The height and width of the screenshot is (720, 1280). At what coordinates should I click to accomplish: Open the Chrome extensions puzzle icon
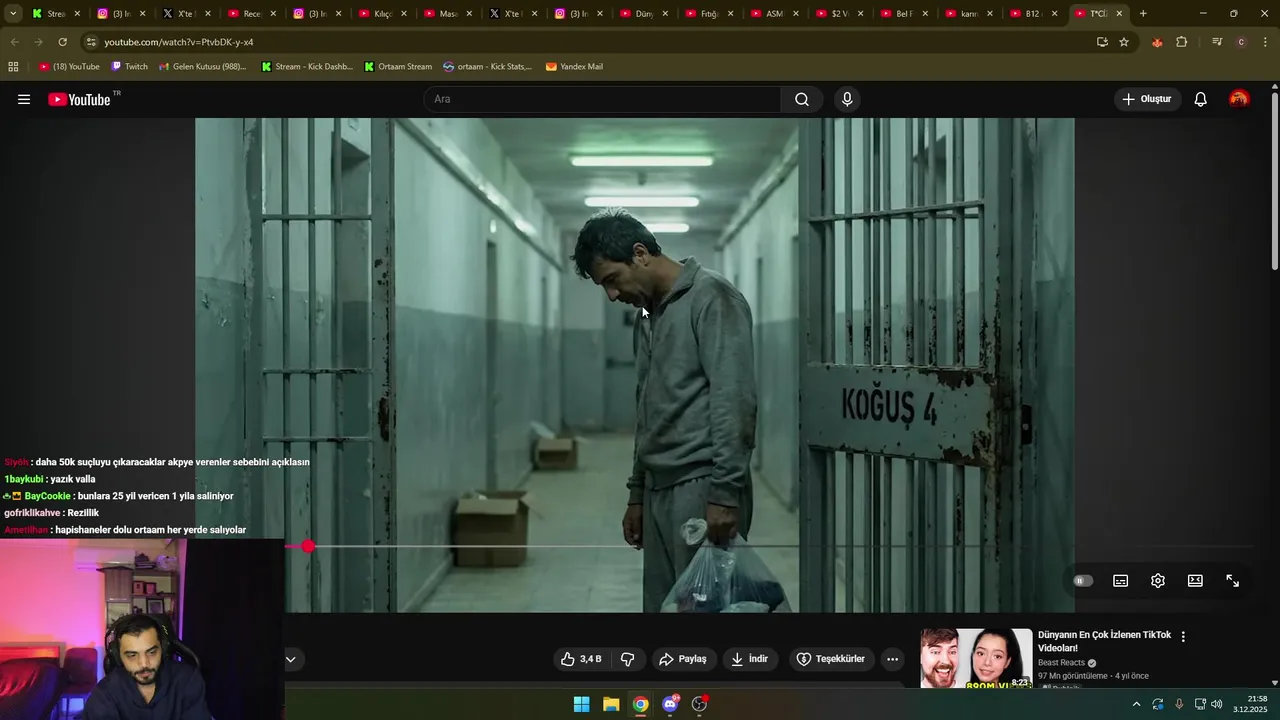coord(1182,42)
